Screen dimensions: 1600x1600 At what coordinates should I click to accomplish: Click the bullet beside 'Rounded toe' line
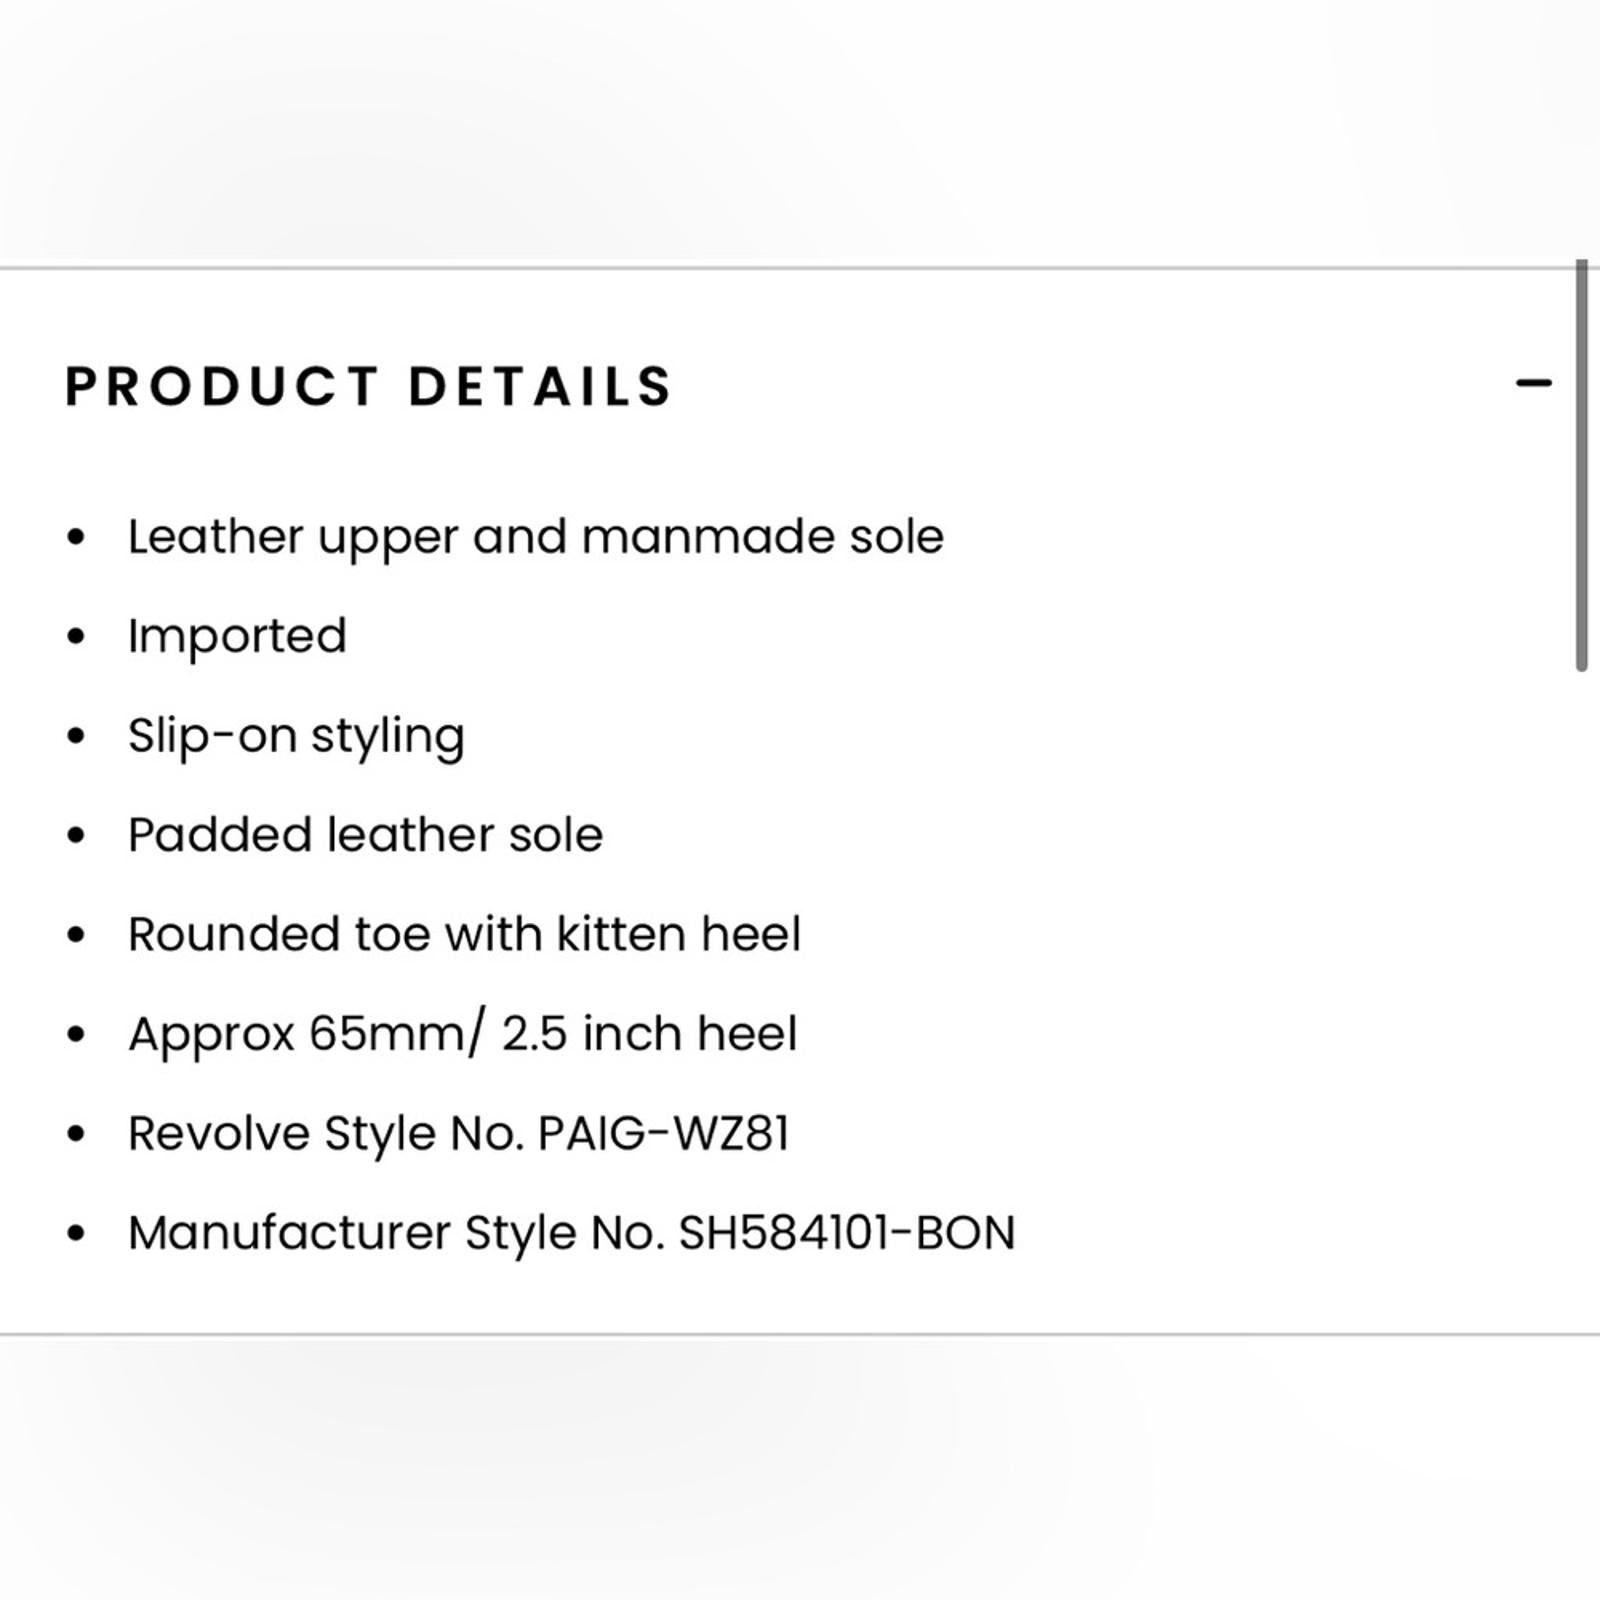coord(76,935)
